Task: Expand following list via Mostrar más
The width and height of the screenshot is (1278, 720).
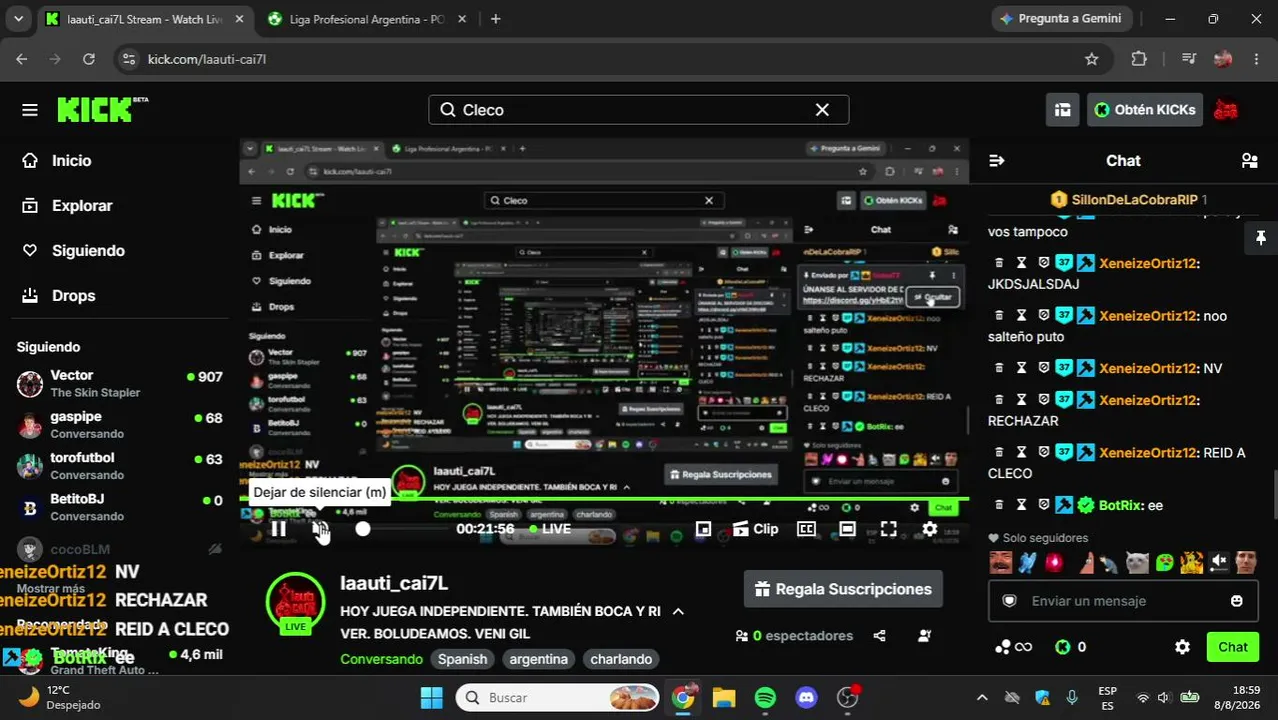Action: tap(51, 589)
